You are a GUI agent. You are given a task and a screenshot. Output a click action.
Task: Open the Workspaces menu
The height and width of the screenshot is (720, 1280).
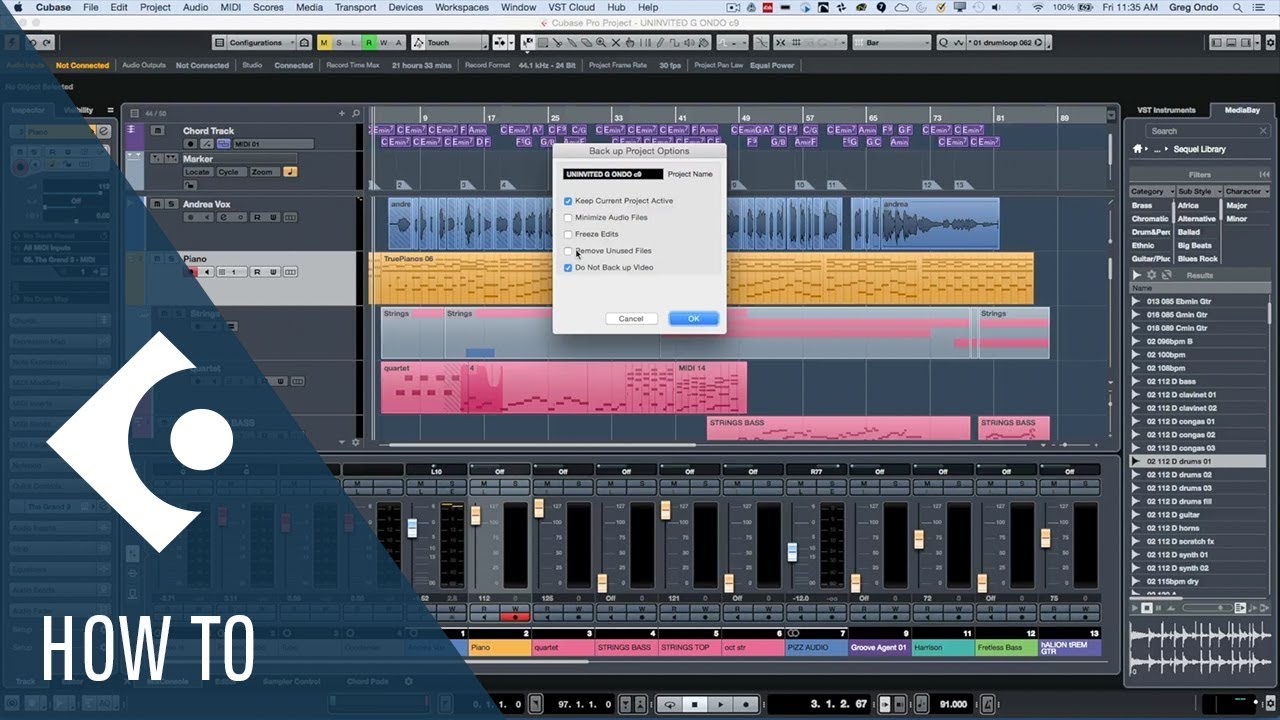tap(462, 7)
